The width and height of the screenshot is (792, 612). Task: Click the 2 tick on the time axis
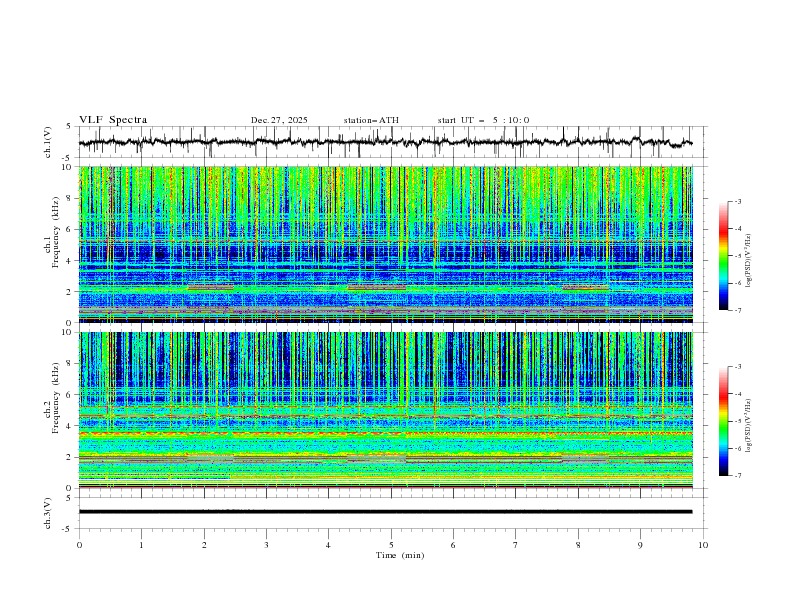click(x=204, y=544)
